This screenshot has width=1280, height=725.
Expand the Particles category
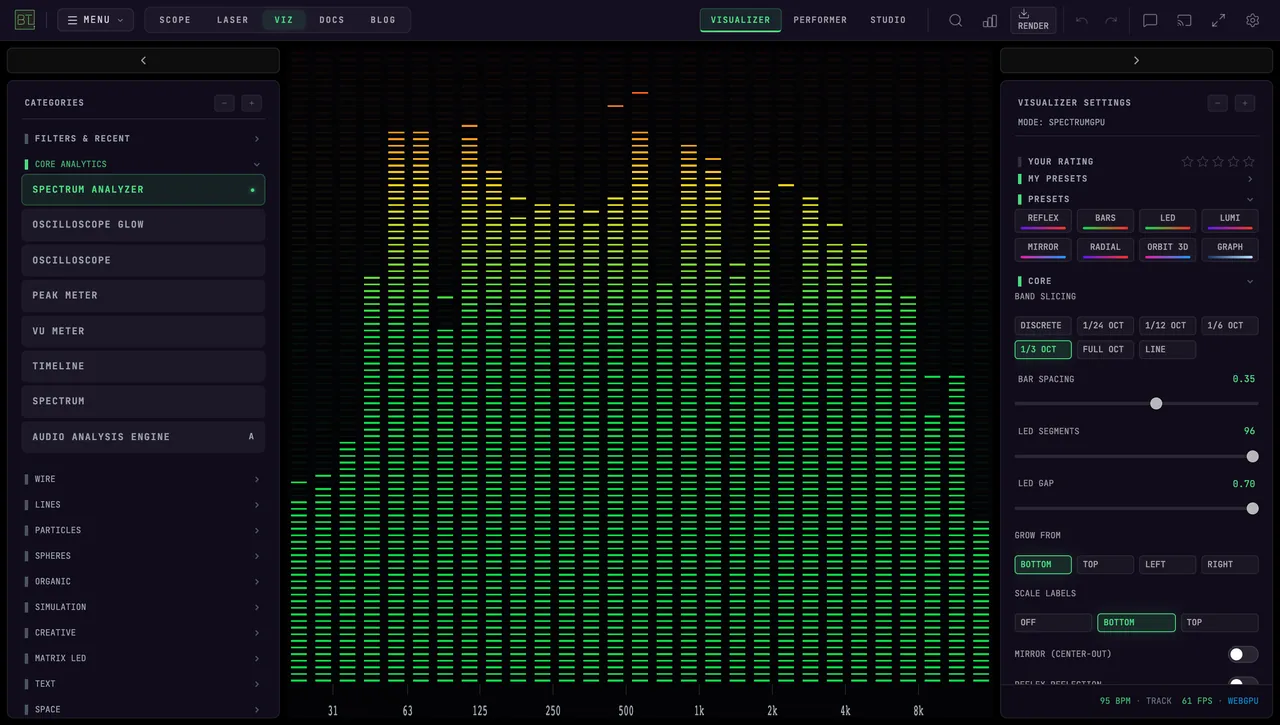click(x=143, y=530)
